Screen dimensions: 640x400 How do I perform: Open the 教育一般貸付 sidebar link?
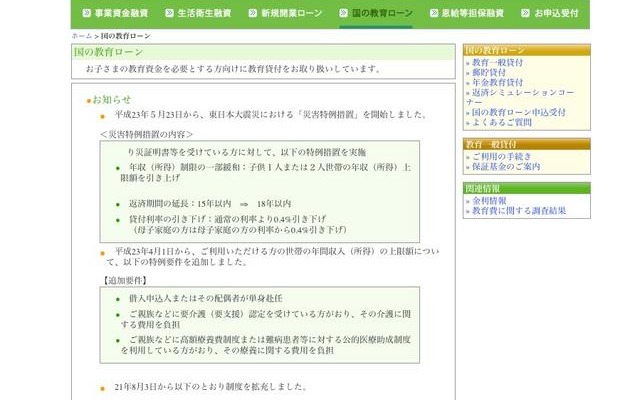point(497,62)
